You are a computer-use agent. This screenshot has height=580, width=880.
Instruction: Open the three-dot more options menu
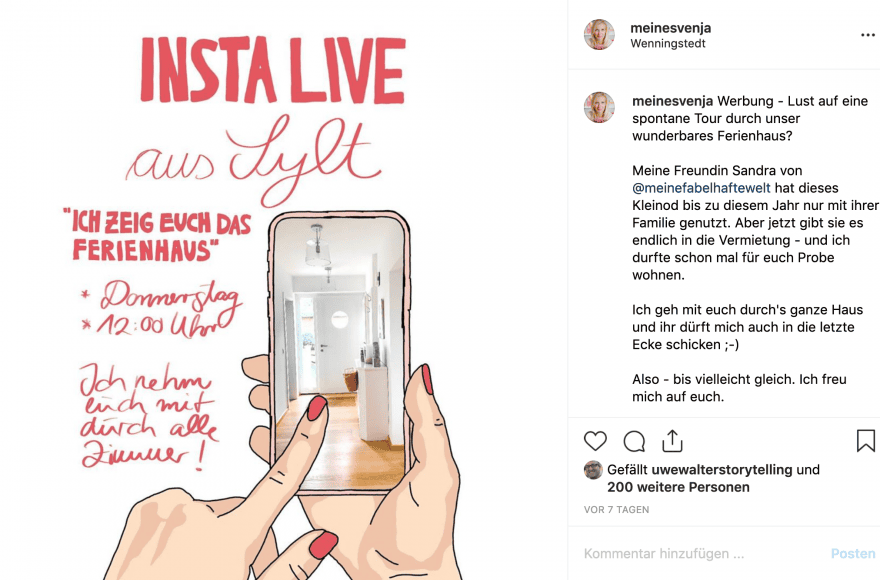point(868,35)
